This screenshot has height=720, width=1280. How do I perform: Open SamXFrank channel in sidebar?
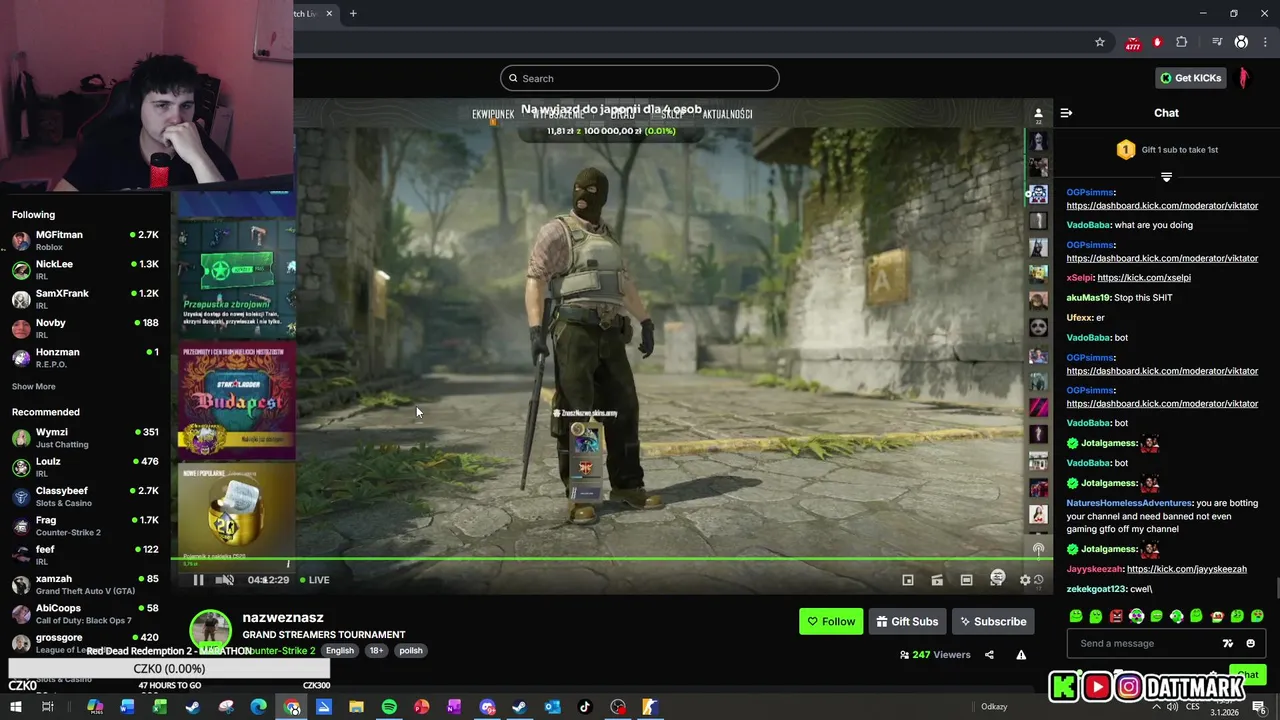85,299
